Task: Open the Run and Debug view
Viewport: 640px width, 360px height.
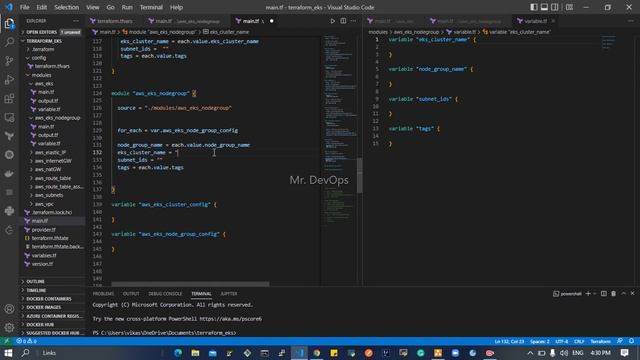Action: click(x=9, y=80)
